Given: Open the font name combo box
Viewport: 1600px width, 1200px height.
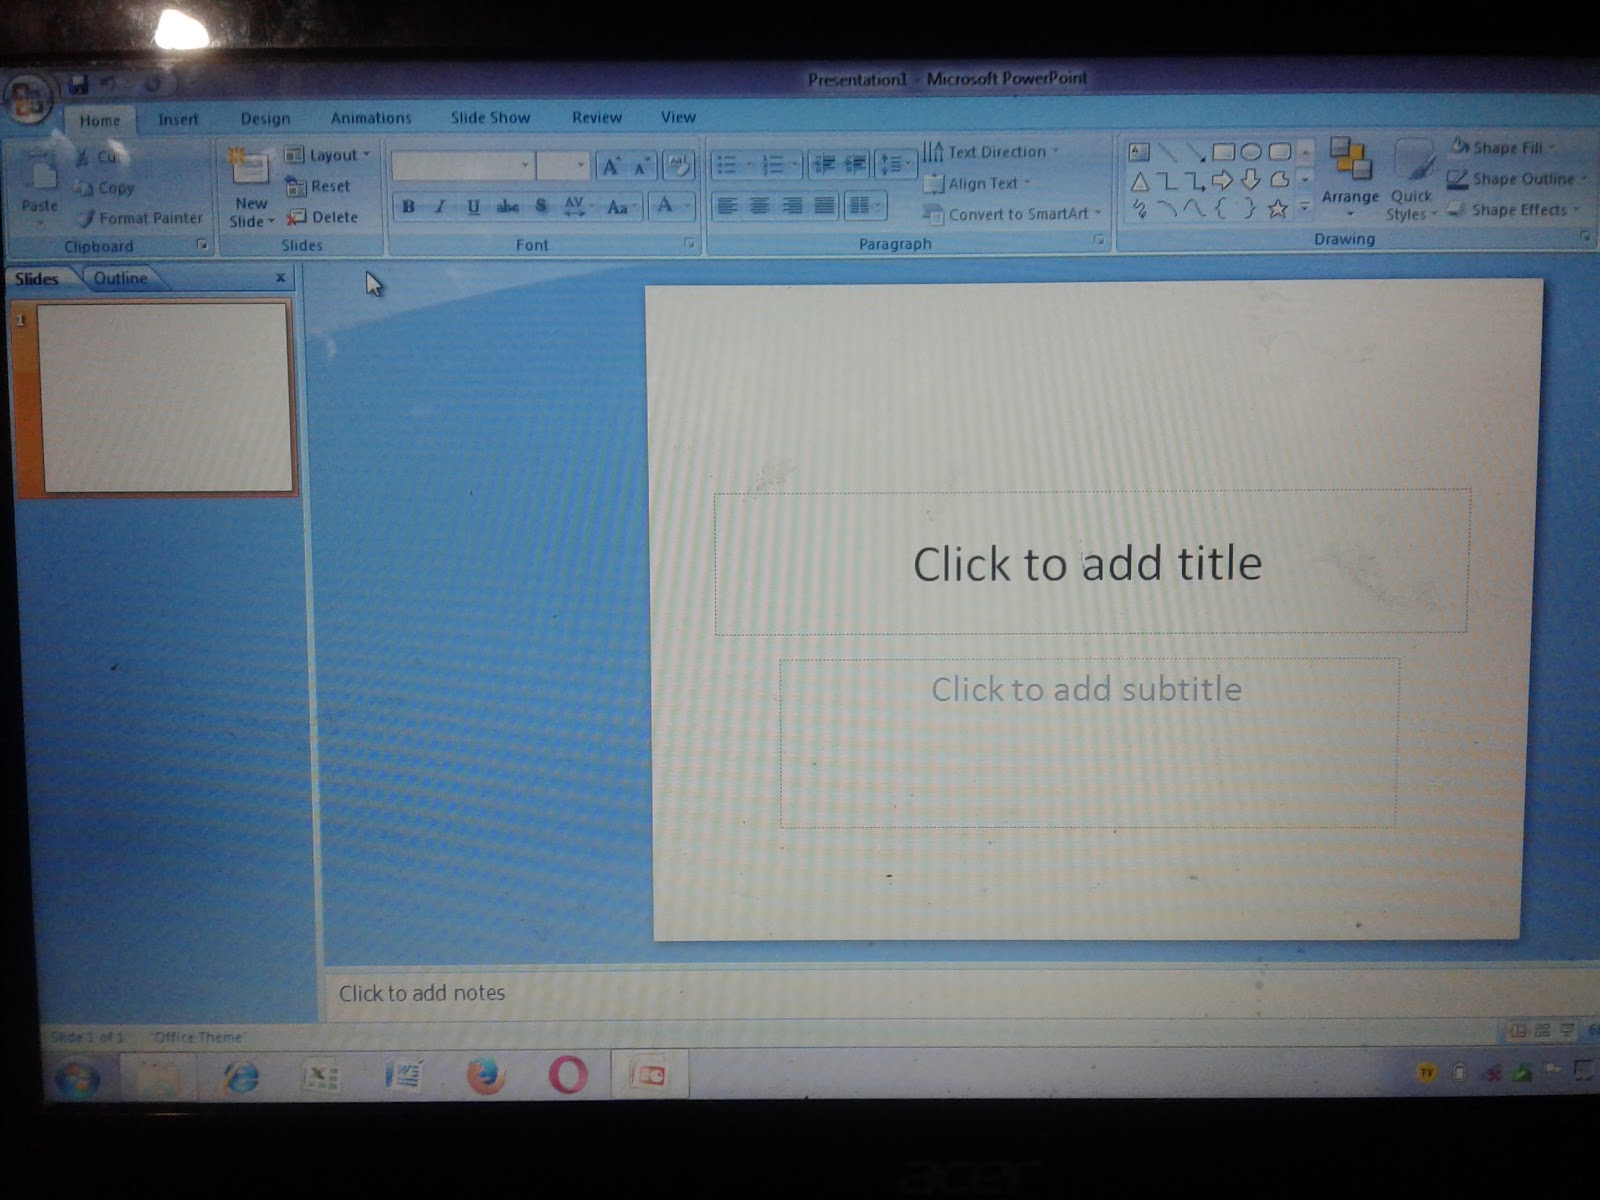Looking at the screenshot, I should click(462, 165).
